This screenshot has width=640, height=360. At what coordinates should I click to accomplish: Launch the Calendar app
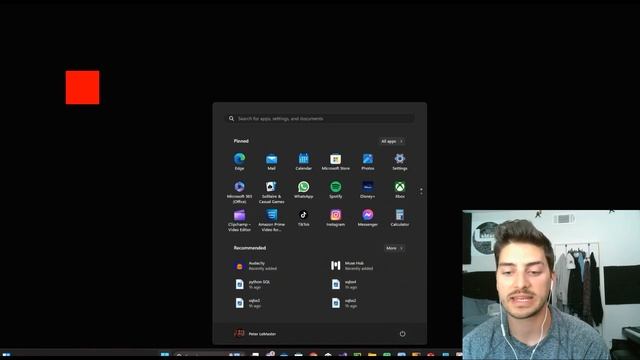pyautogui.click(x=303, y=162)
